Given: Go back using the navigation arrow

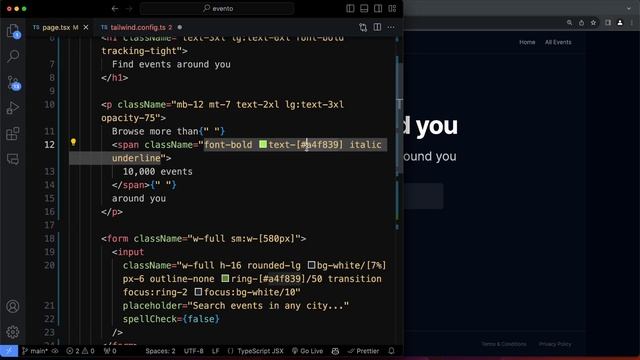Looking at the screenshot, I should 115,9.
